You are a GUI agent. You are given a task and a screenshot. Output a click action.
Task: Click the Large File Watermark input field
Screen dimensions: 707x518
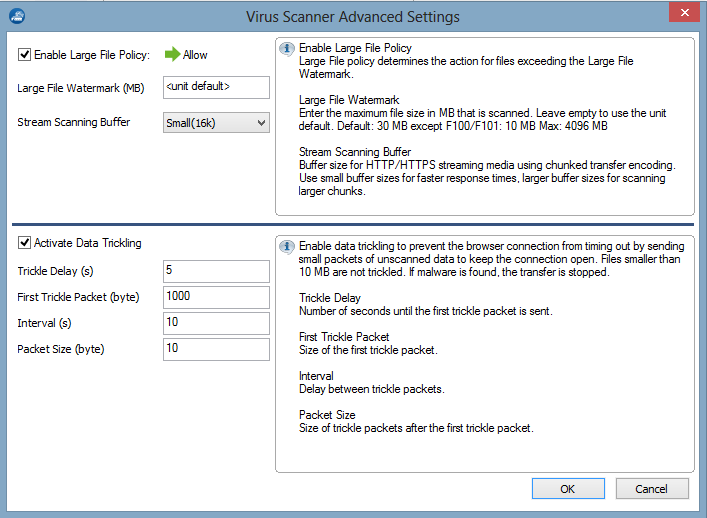216,88
